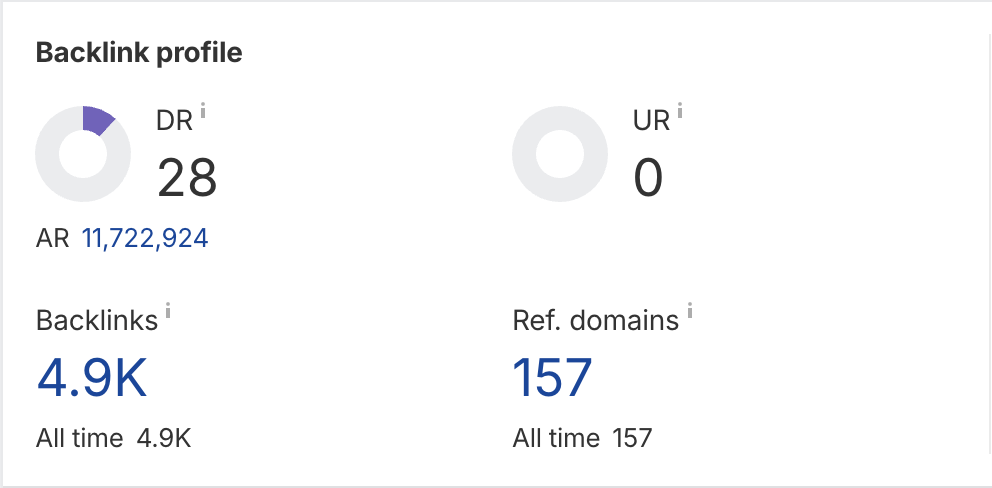Image resolution: width=992 pixels, height=488 pixels.
Task: Click the UR donut chart
Action: [x=559, y=154]
